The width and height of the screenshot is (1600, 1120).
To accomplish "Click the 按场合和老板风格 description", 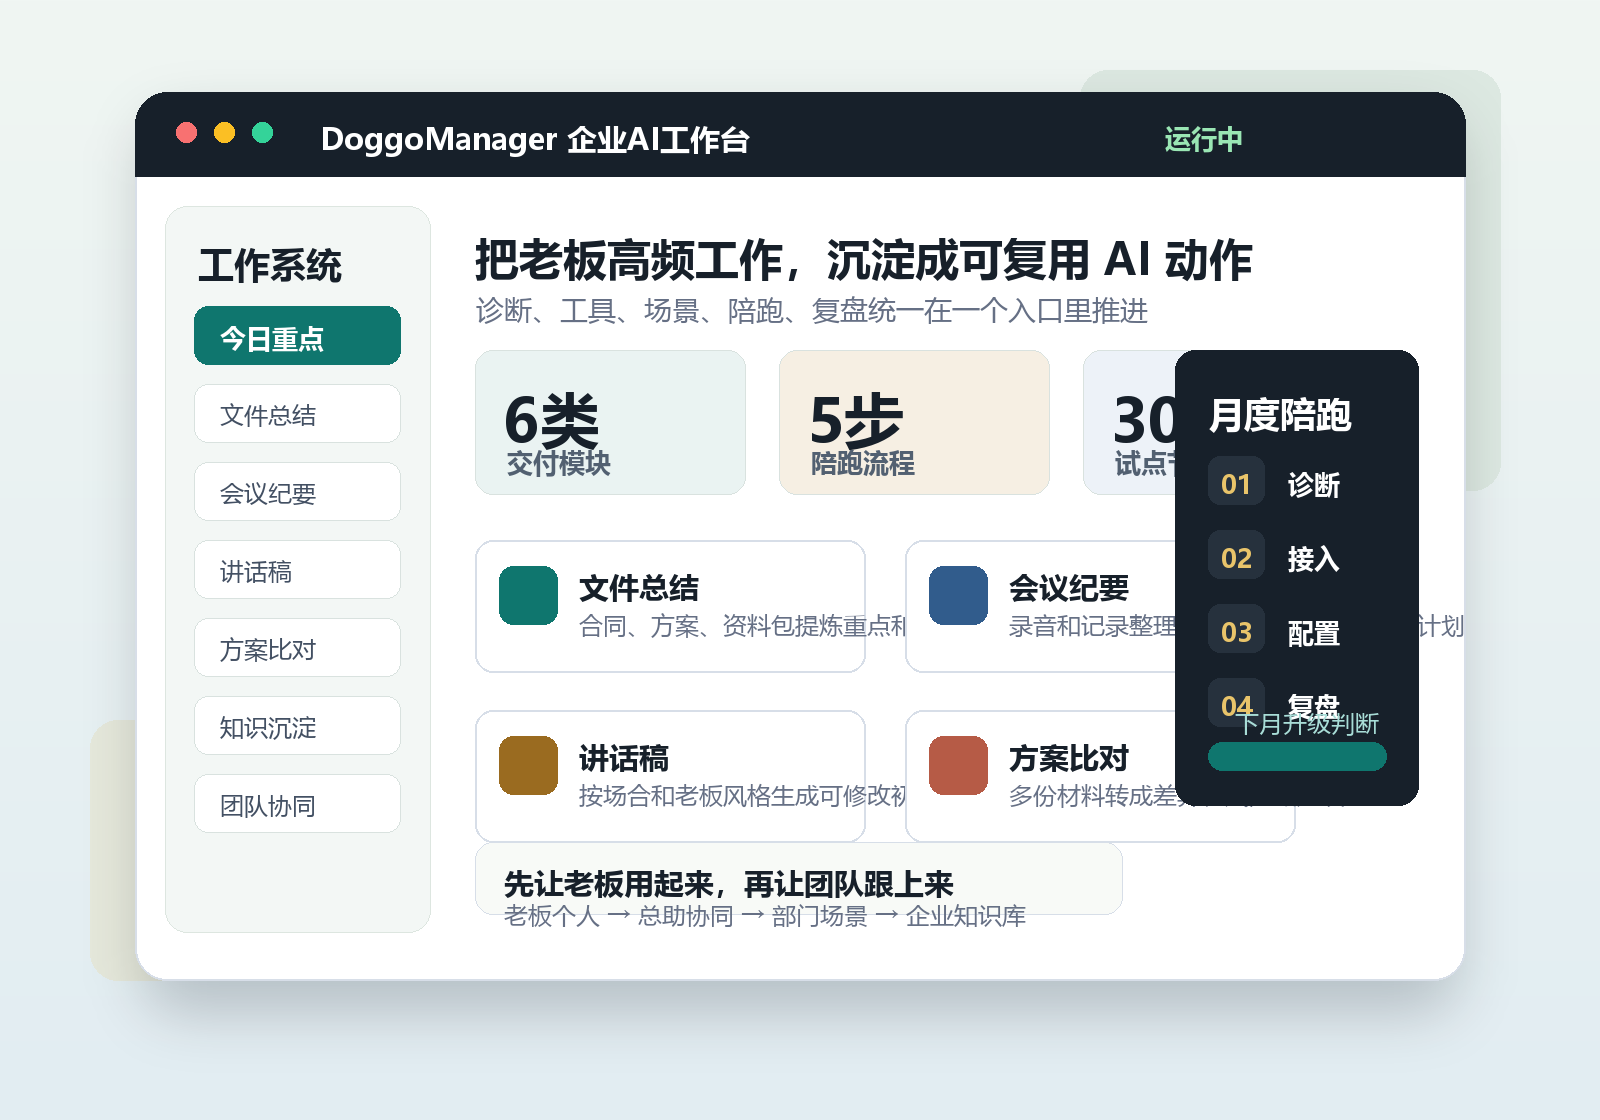I will (743, 796).
